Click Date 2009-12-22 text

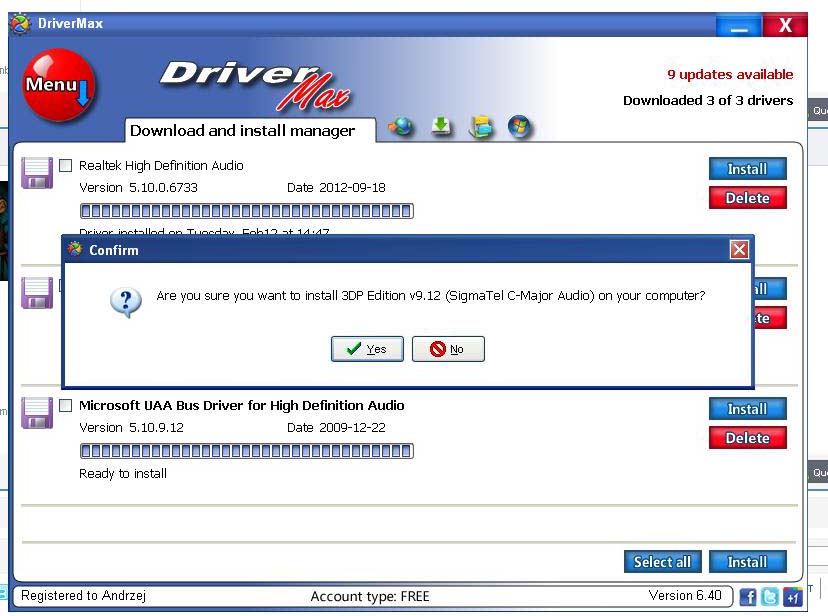pyautogui.click(x=336, y=428)
